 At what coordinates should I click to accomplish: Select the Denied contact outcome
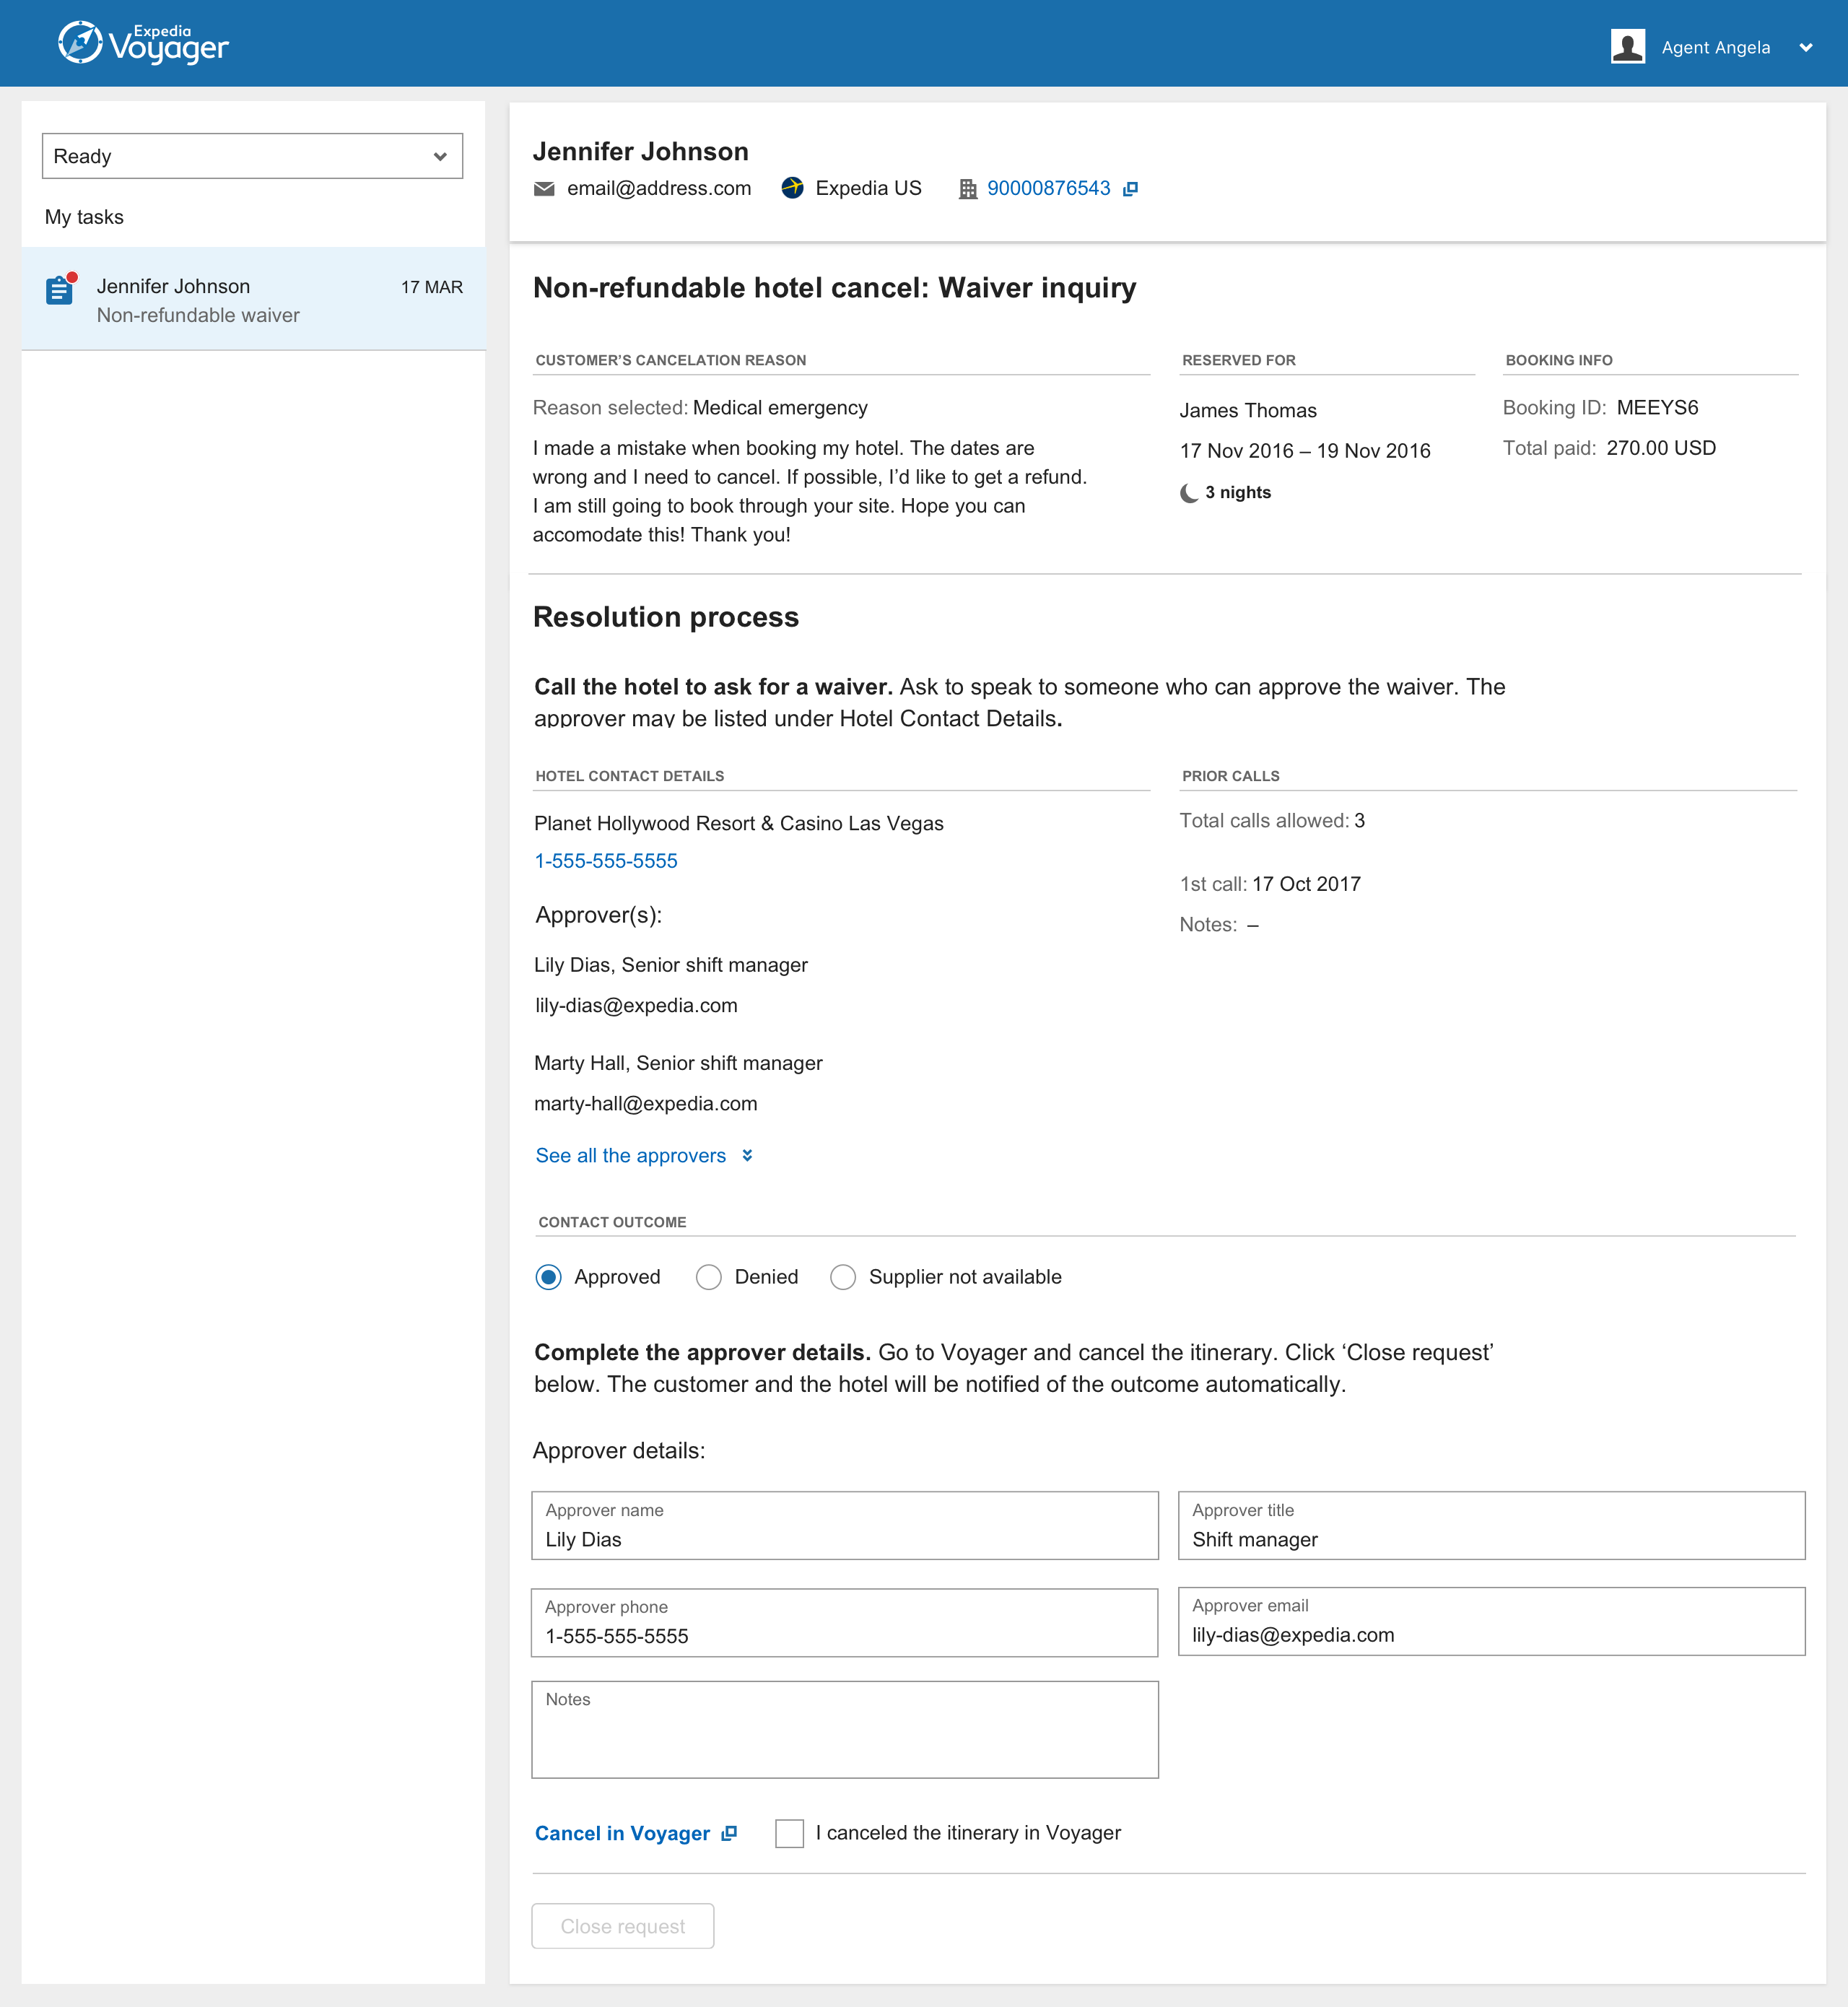click(709, 1277)
